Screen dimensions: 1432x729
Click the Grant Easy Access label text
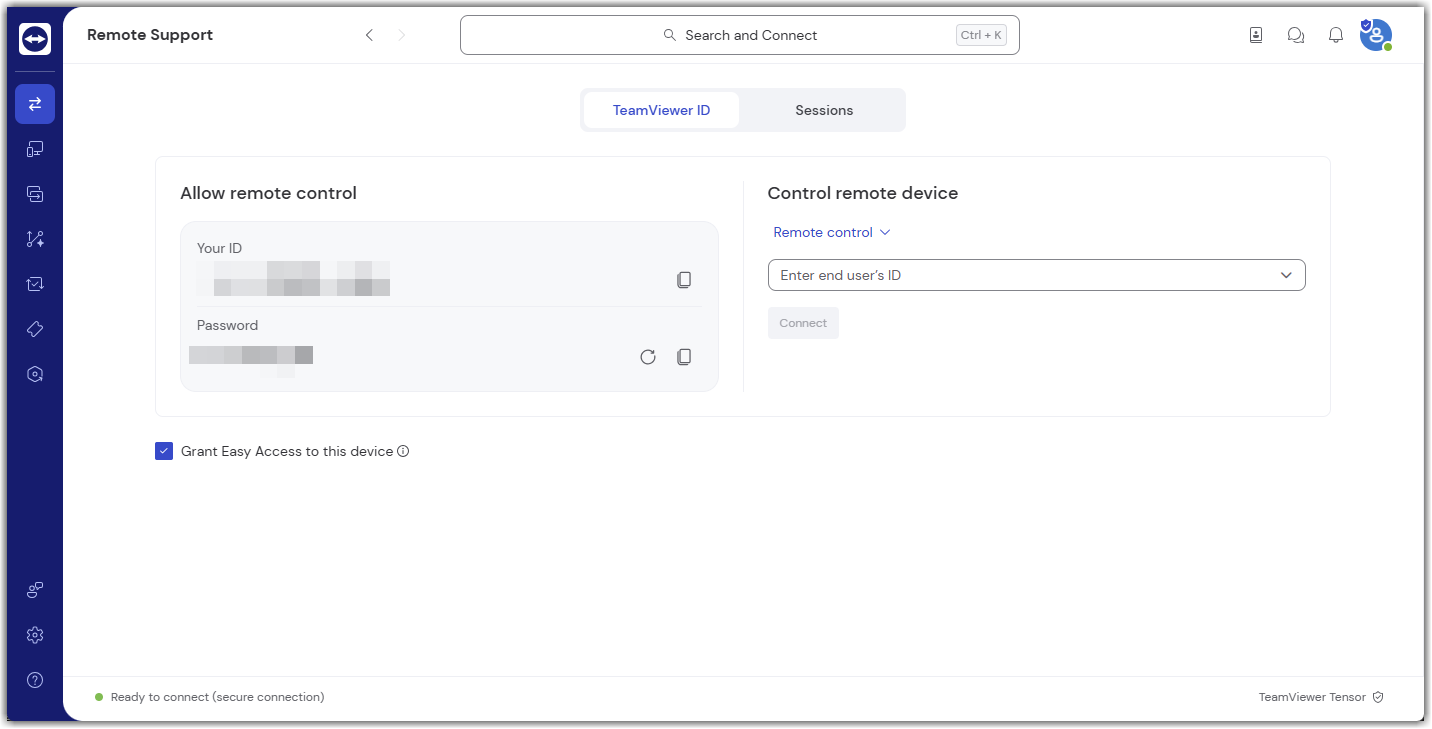click(x=287, y=451)
